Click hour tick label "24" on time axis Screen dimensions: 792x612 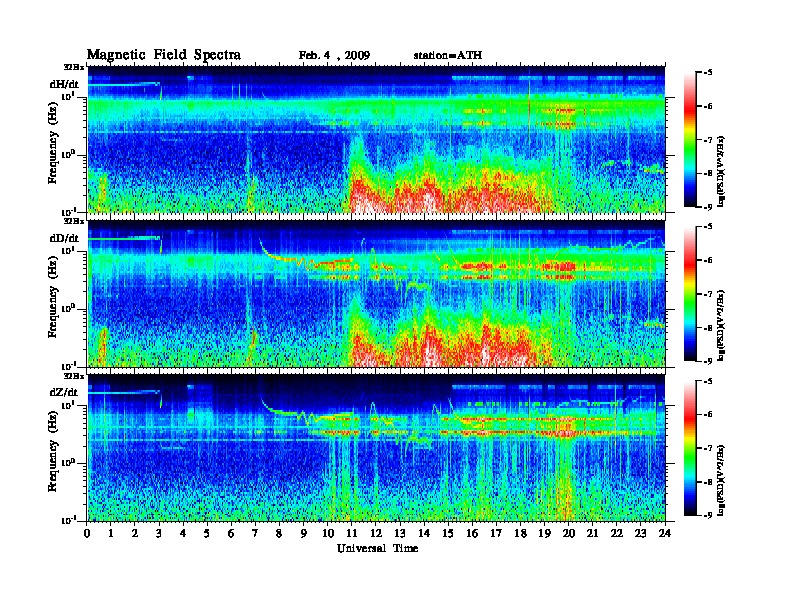(665, 534)
